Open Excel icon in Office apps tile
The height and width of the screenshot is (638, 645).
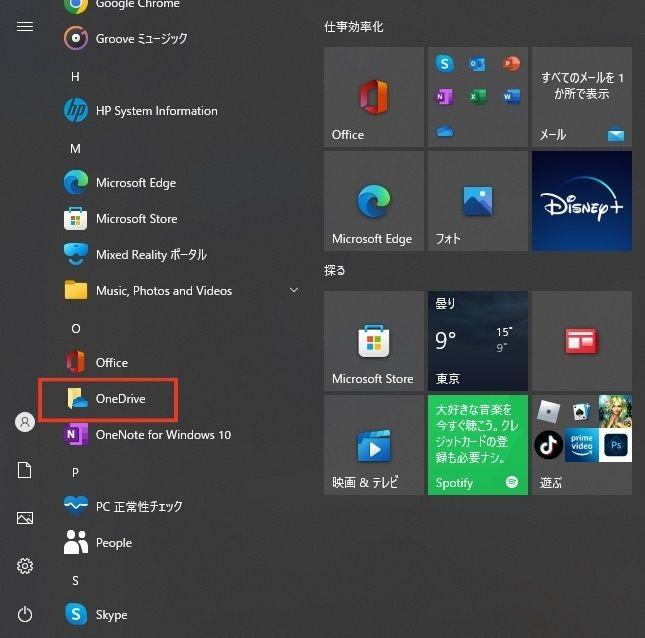tap(478, 97)
